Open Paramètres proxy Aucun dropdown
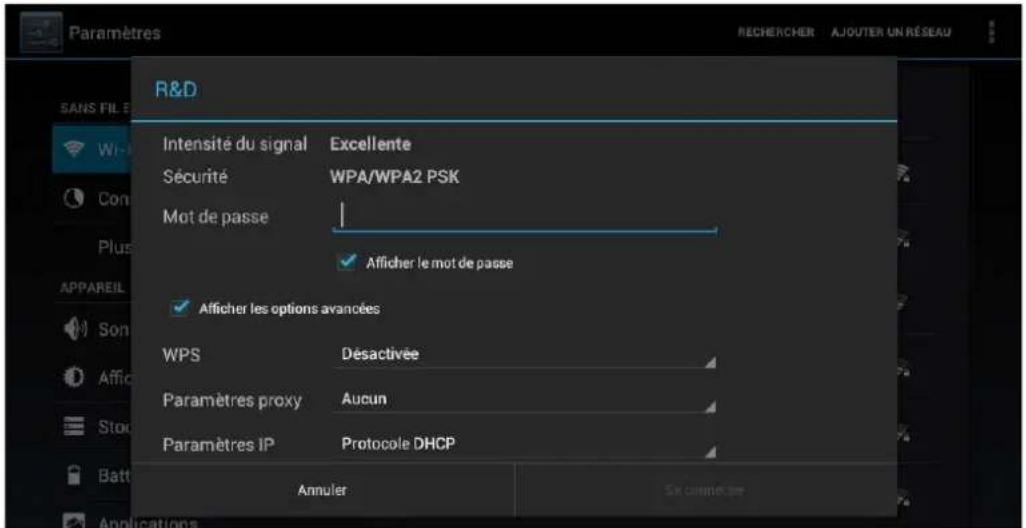The height and width of the screenshot is (528, 1026). pyautogui.click(x=524, y=399)
